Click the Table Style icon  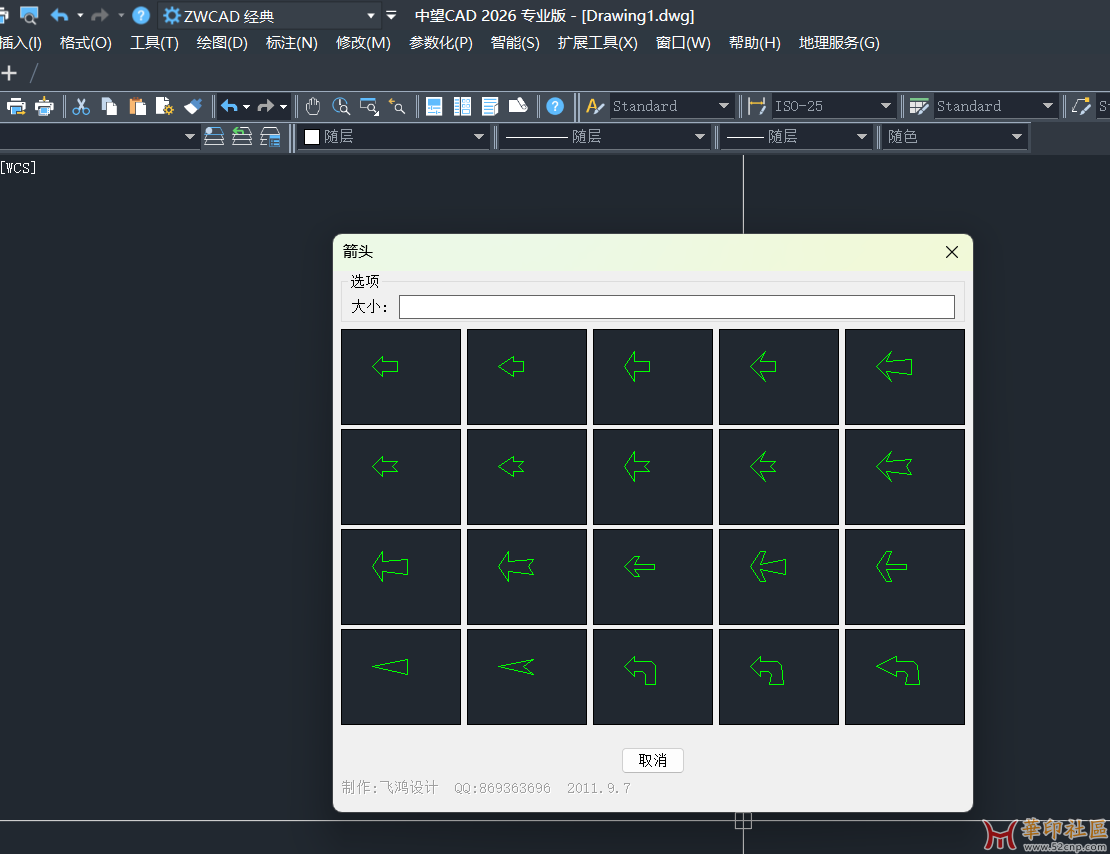[x=919, y=106]
